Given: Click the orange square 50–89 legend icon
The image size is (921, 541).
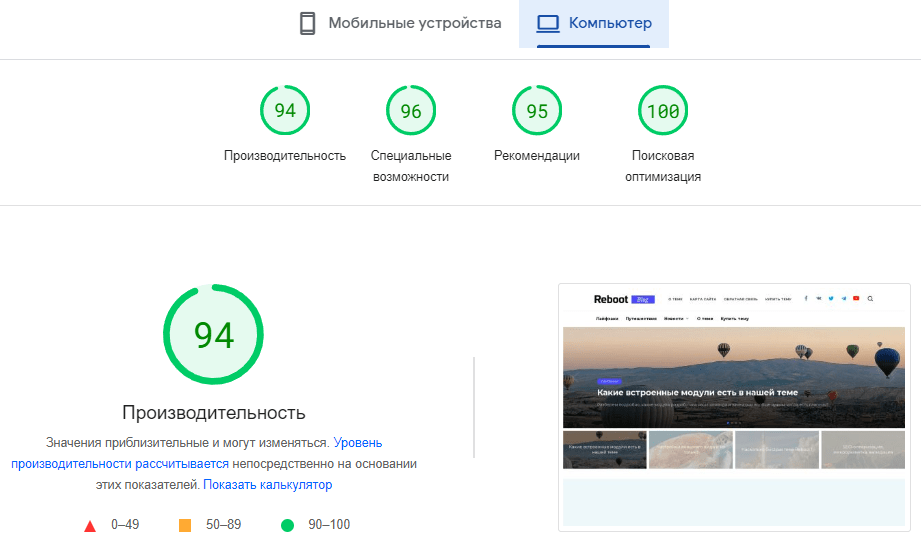Looking at the screenshot, I should coord(185,525).
